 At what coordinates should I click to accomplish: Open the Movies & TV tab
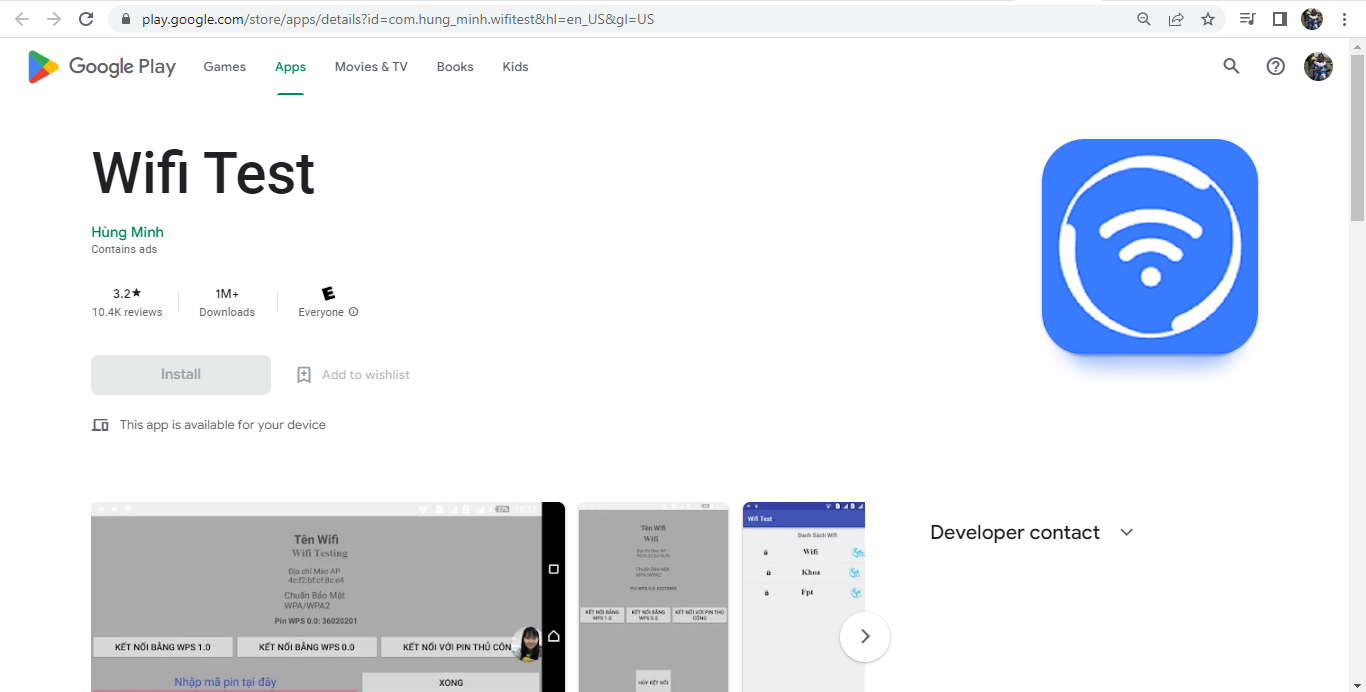point(371,67)
